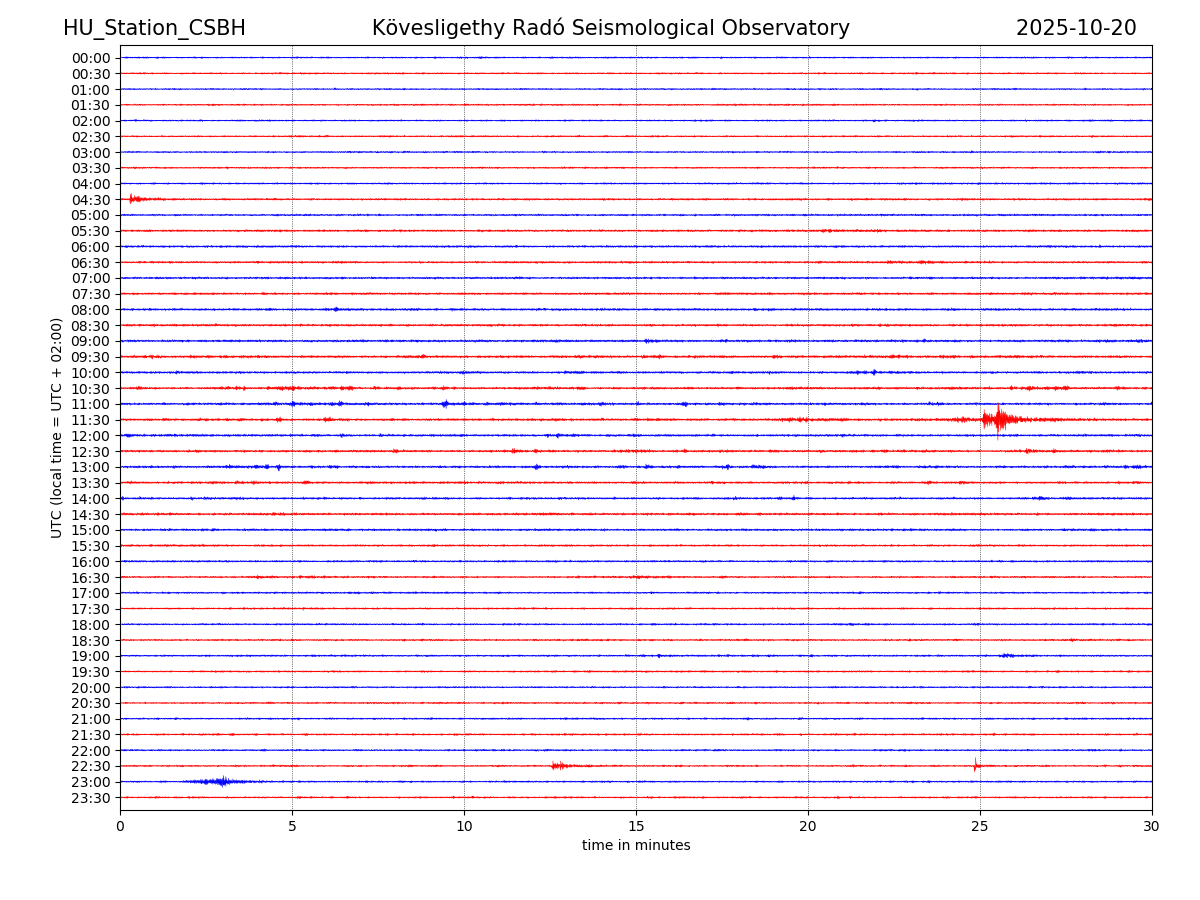Click the 00:00 row time label
Viewport: 1200px width, 900px height.
pyautogui.click(x=91, y=58)
